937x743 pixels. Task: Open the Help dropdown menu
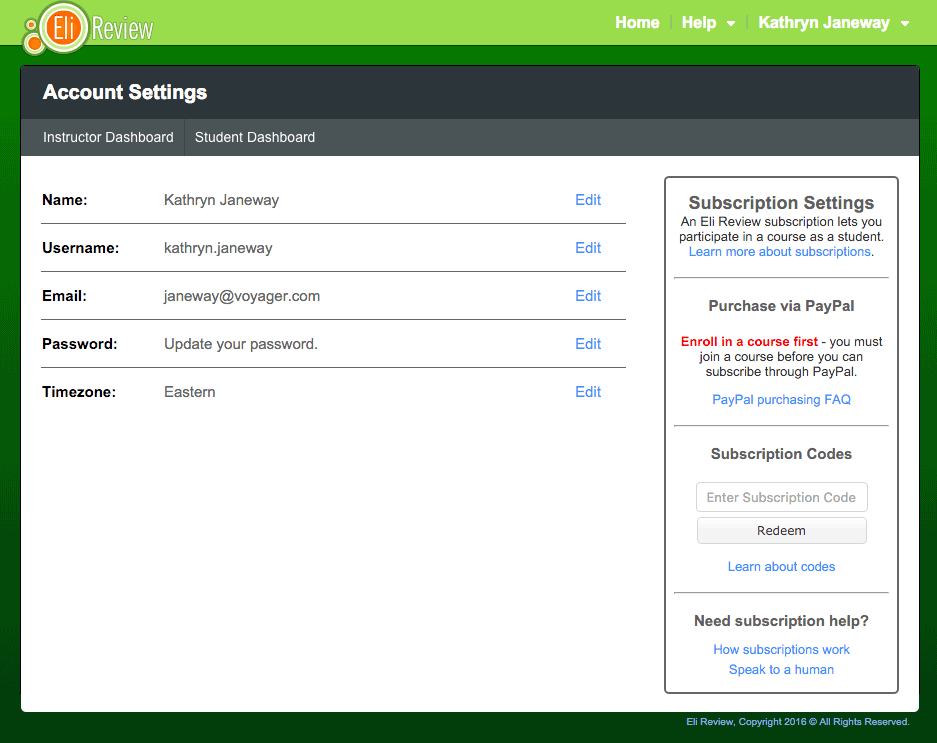coord(708,23)
